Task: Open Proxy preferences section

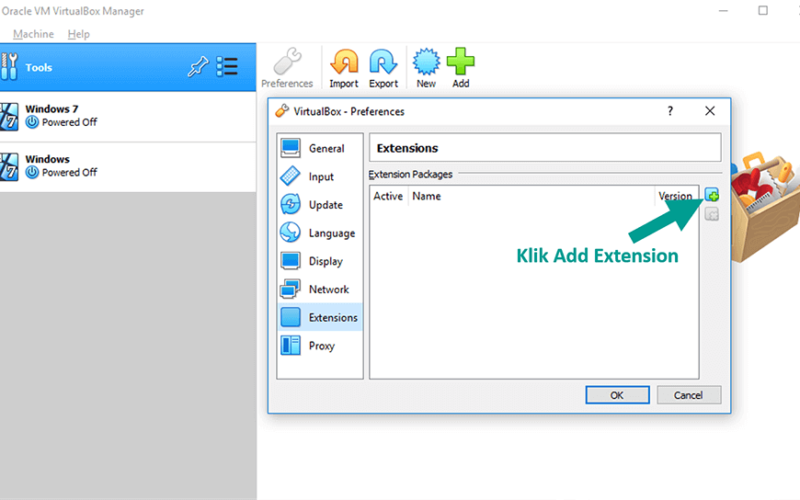Action: coord(320,345)
